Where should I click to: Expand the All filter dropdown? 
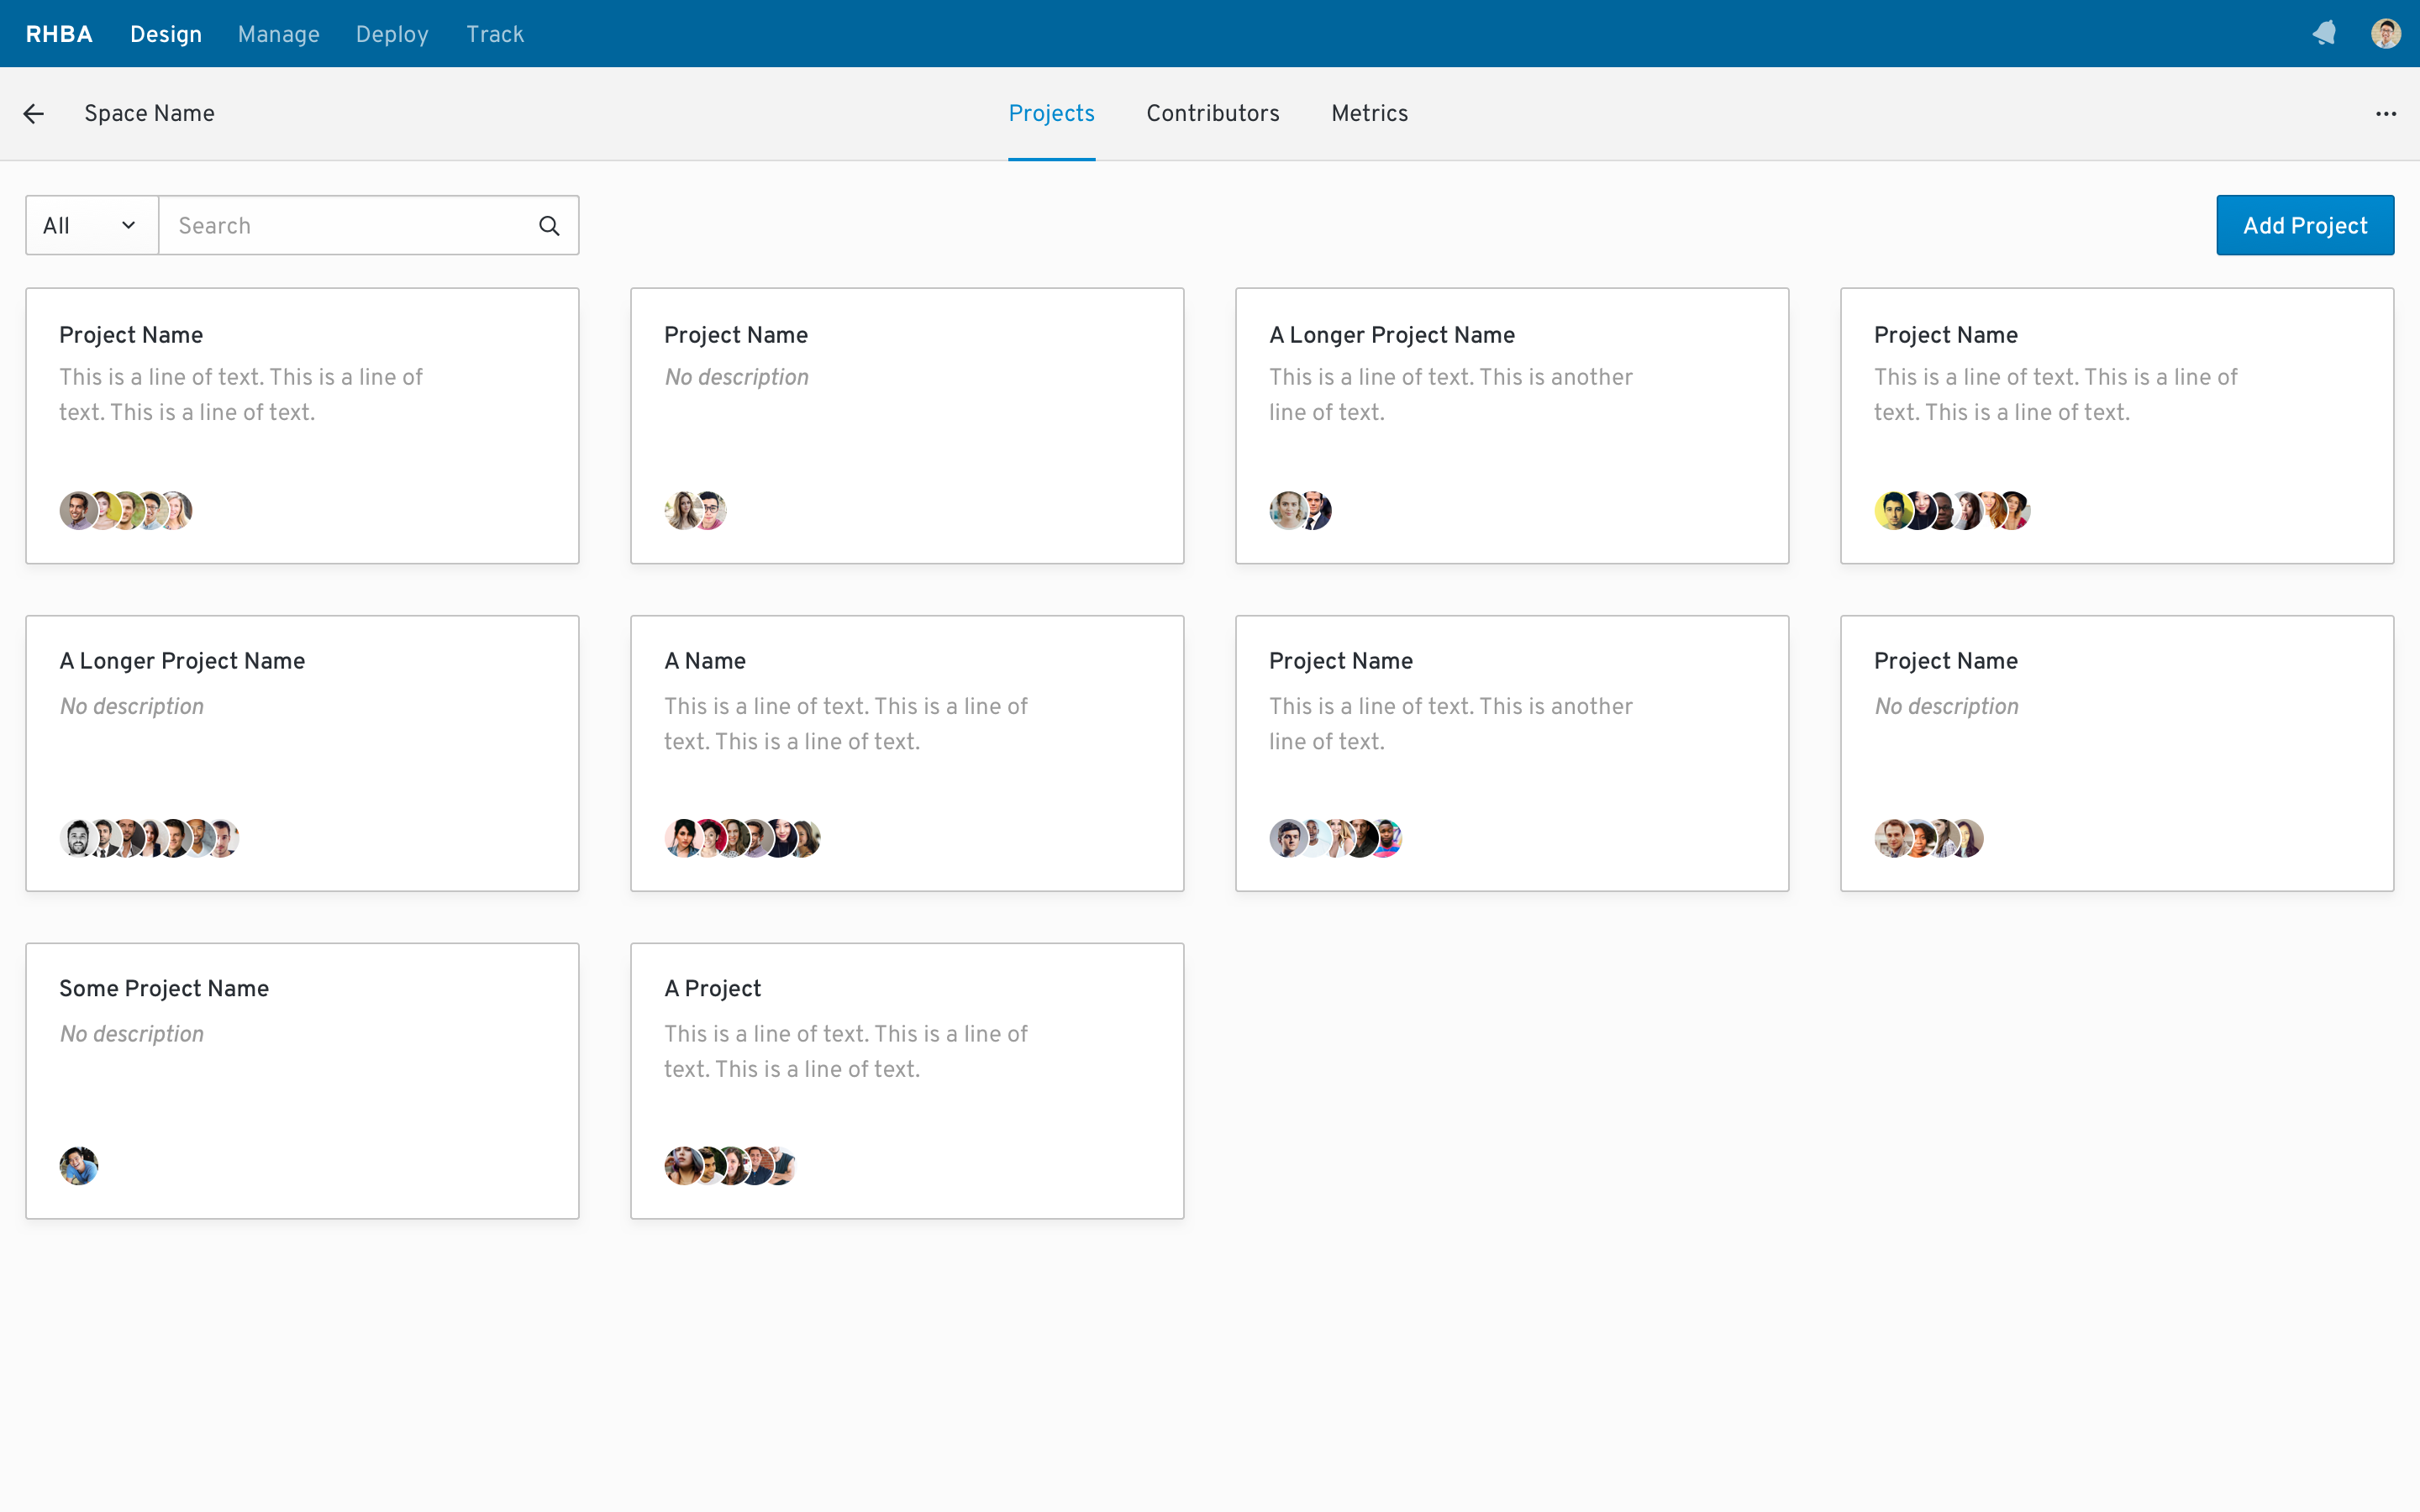91,226
